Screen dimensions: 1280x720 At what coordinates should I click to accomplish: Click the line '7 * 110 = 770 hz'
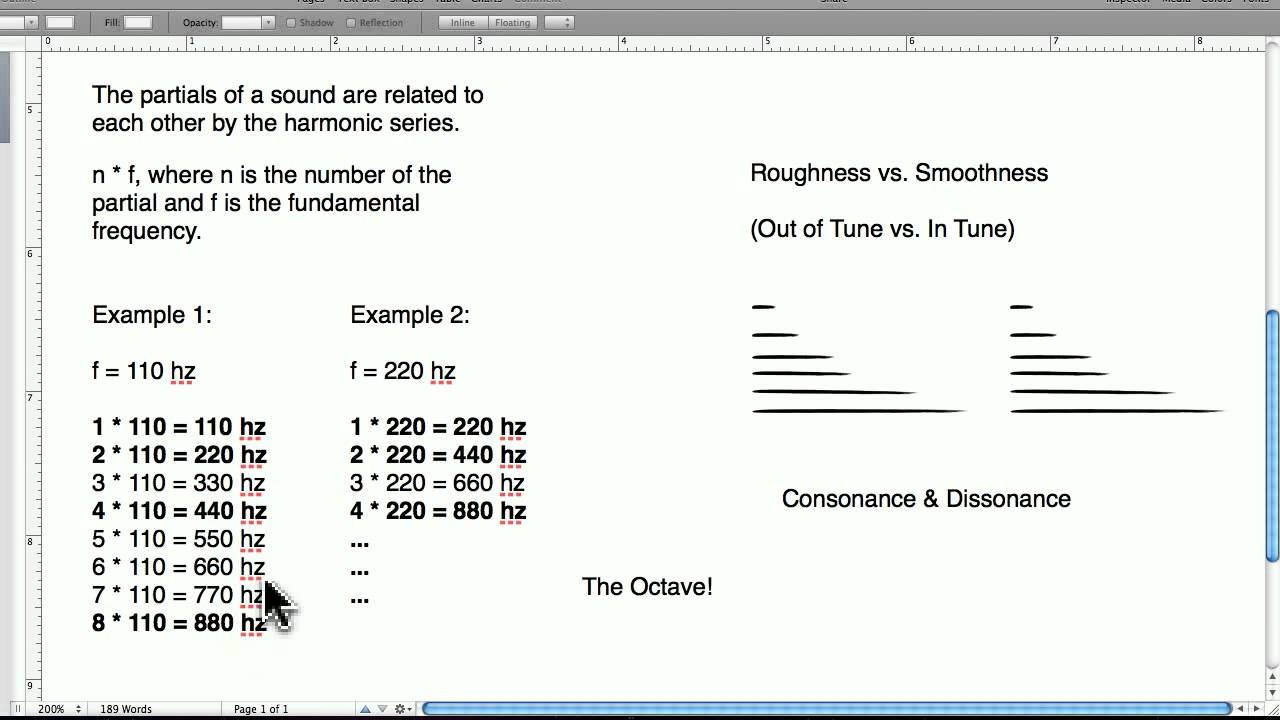pos(178,595)
